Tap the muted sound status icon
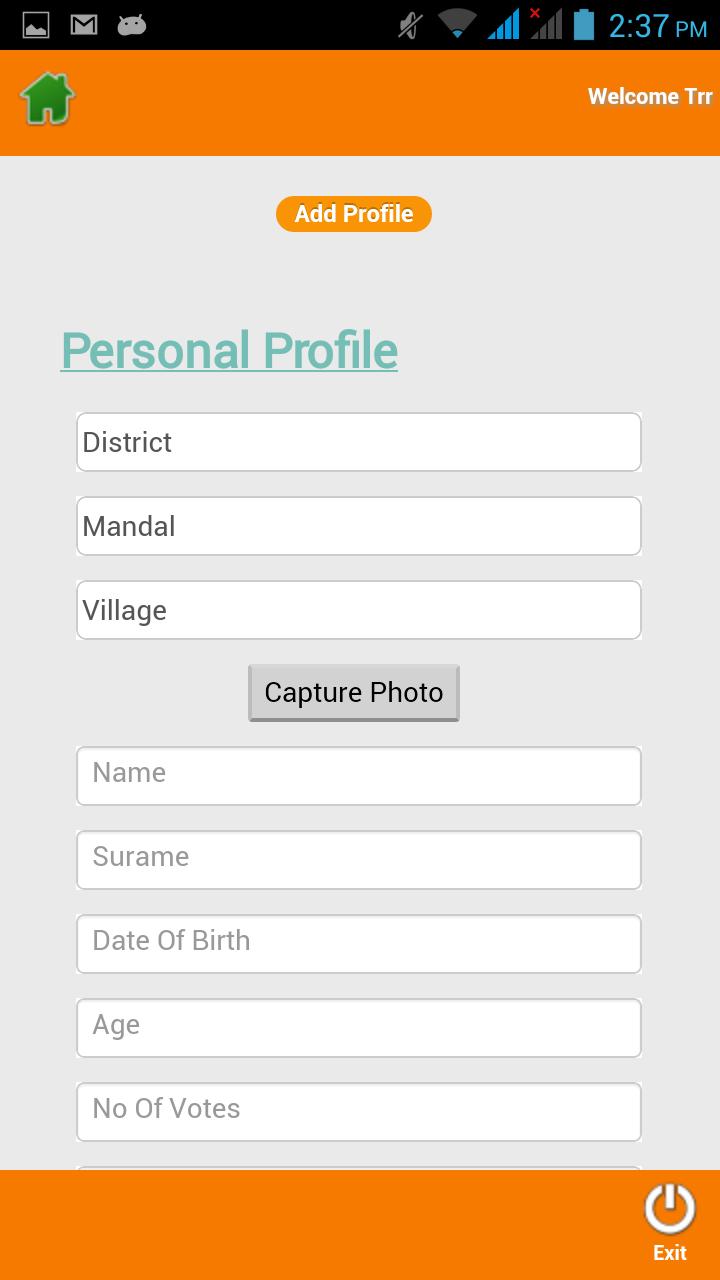The height and width of the screenshot is (1280, 720). tap(410, 25)
